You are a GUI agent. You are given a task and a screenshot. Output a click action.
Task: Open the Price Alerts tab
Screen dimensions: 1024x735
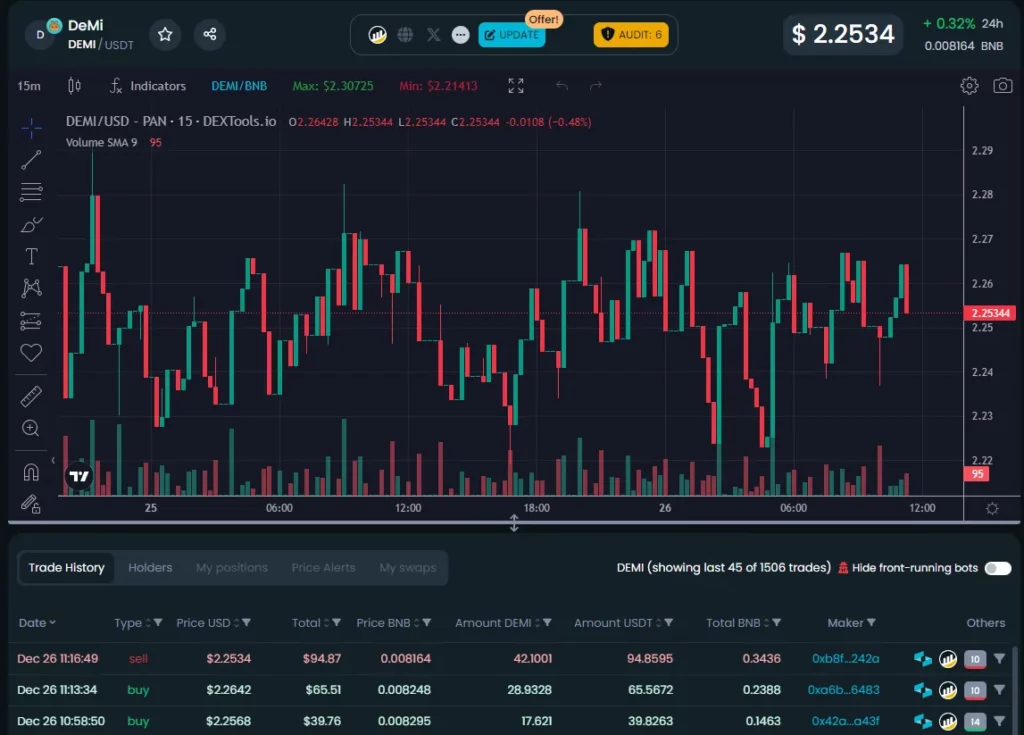click(x=323, y=568)
